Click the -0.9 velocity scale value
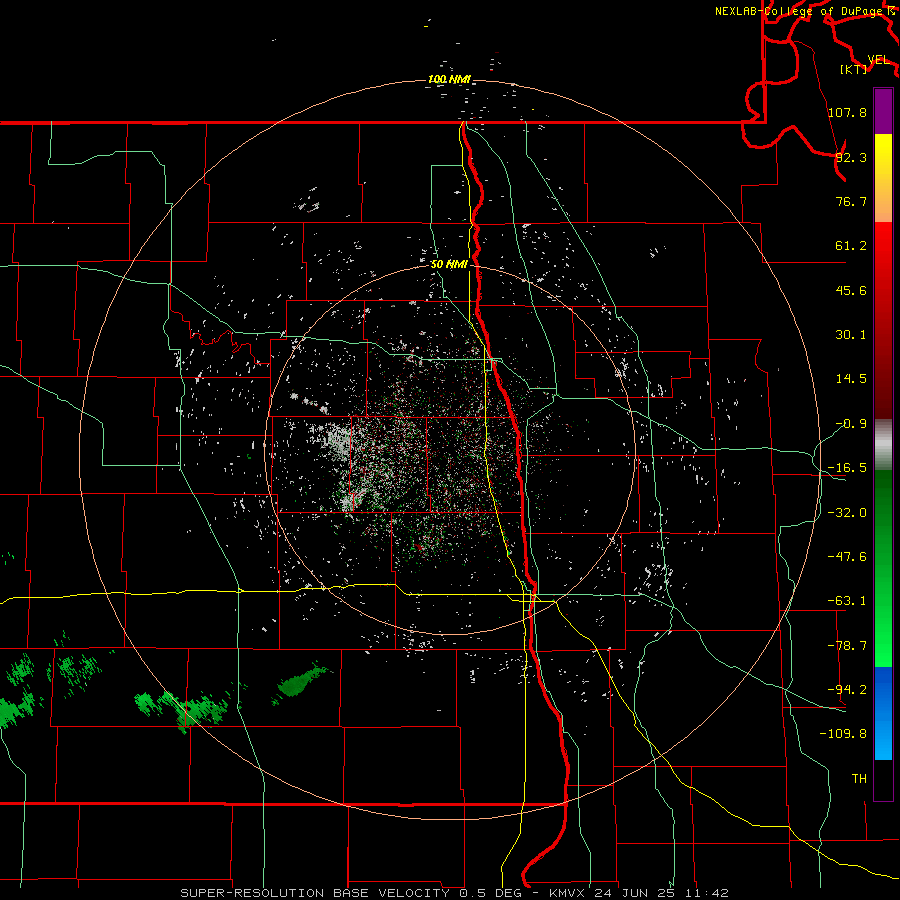This screenshot has height=900, width=900. point(851,424)
